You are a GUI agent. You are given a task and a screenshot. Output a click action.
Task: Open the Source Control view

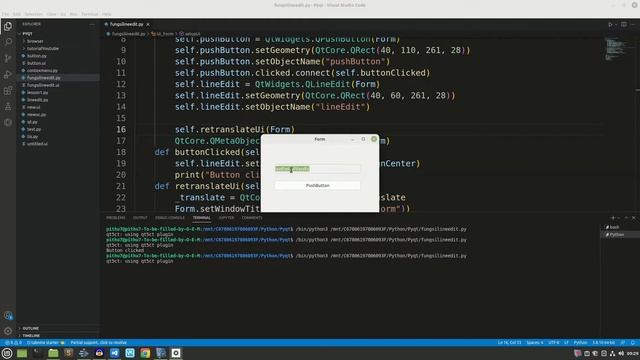8,58
